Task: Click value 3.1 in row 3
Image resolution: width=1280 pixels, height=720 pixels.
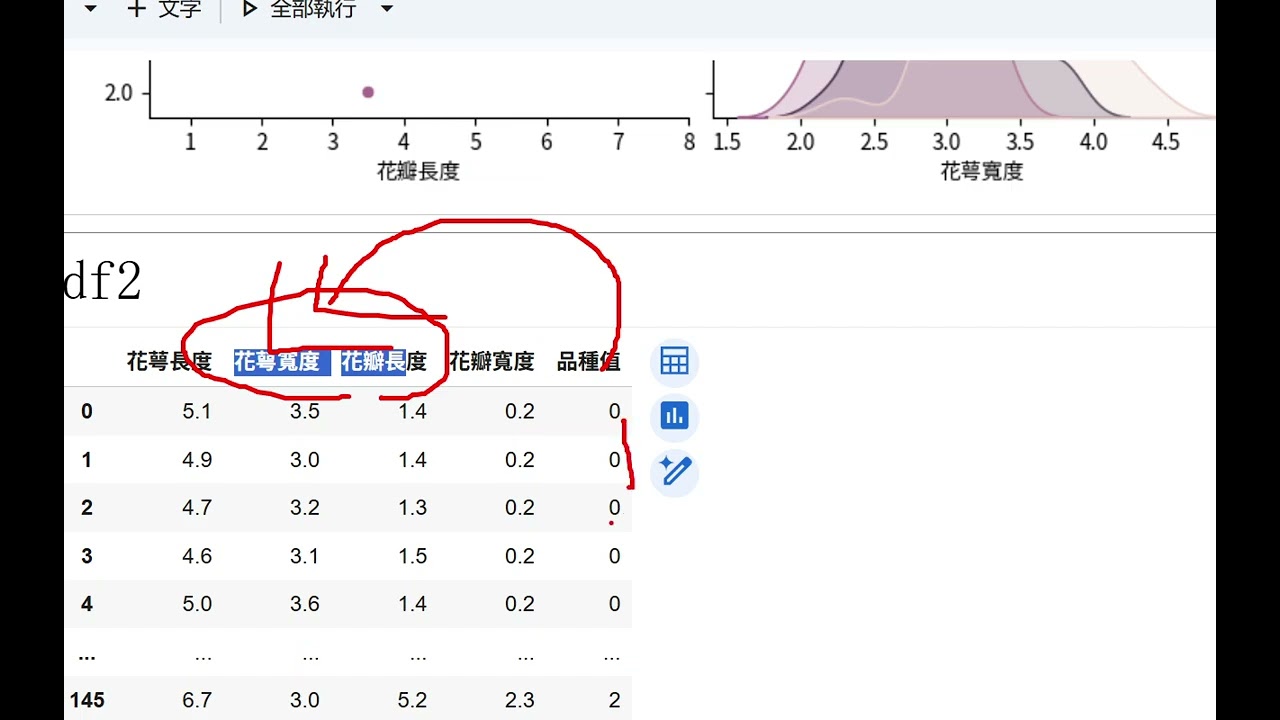Action: 305,556
